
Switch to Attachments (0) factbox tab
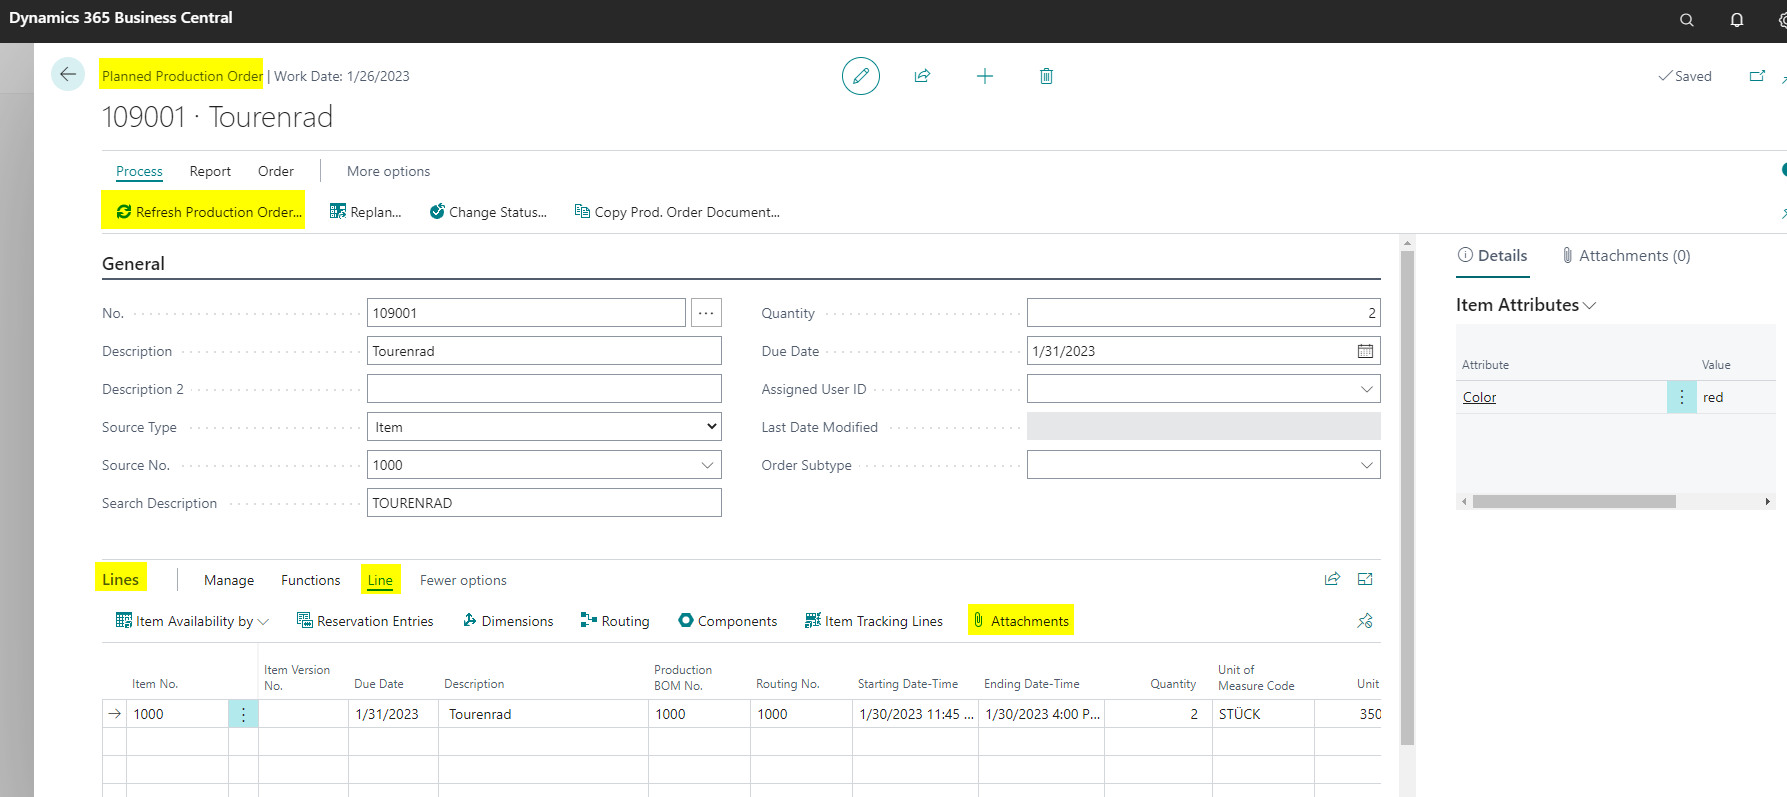pos(1626,256)
